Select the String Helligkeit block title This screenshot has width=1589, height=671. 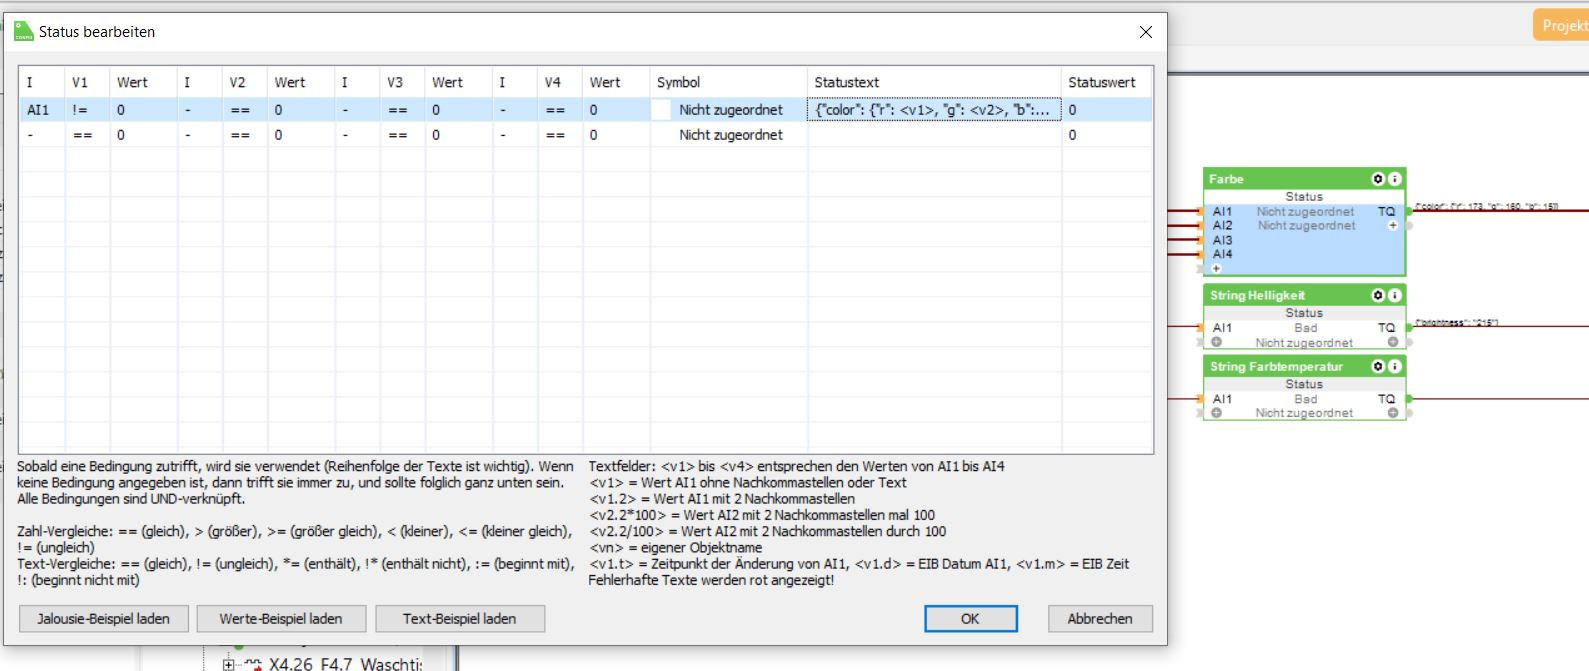tap(1257, 295)
